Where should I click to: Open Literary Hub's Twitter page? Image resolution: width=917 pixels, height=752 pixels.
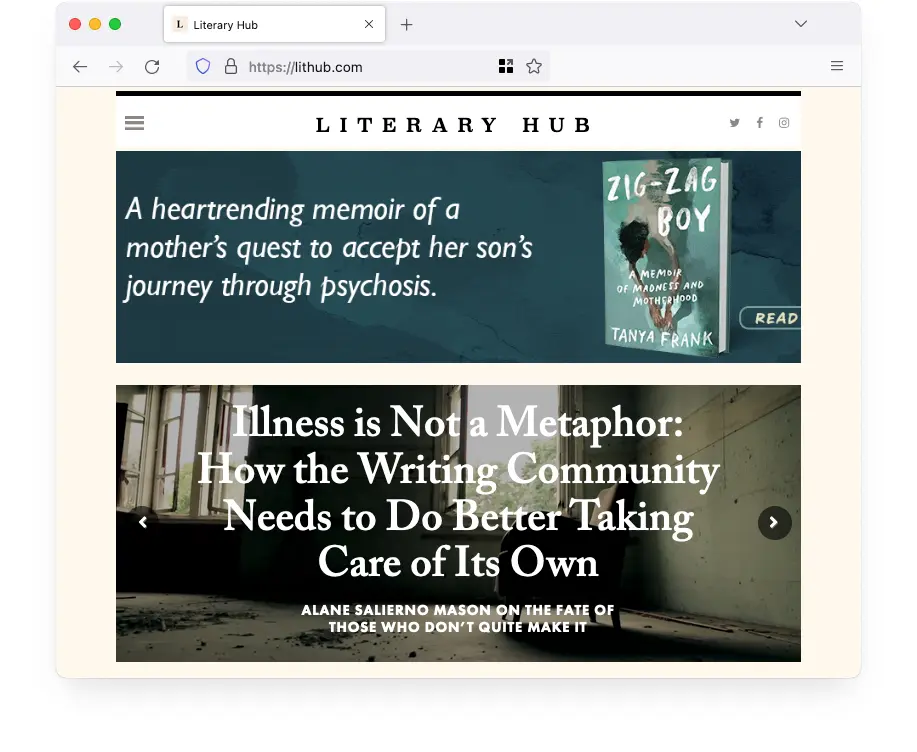pos(735,123)
